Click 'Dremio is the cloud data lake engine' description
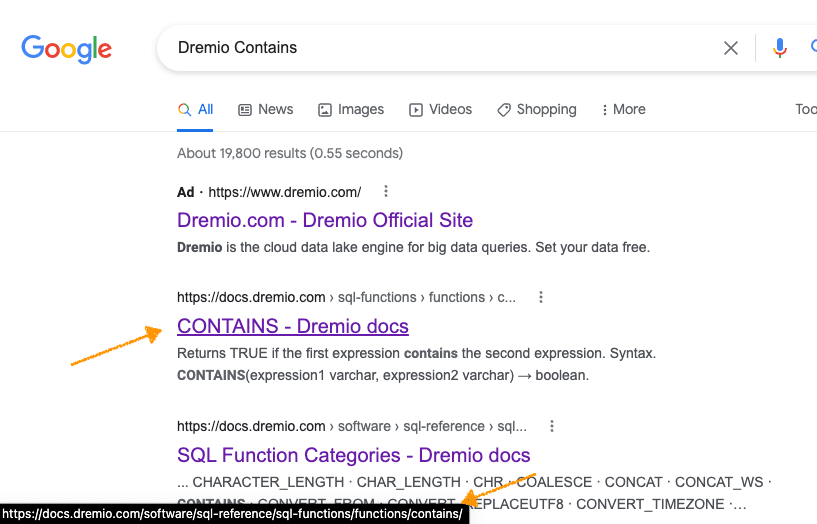This screenshot has height=524, width=817. 413,247
